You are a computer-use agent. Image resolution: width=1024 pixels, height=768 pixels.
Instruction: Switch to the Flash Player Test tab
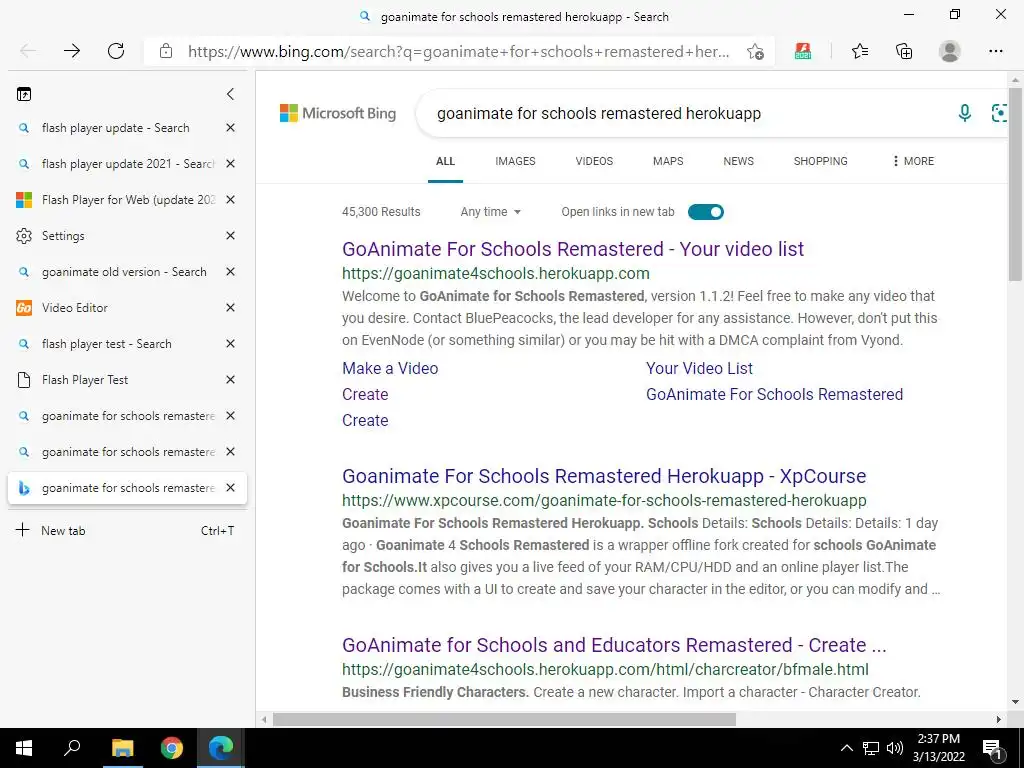(x=115, y=379)
